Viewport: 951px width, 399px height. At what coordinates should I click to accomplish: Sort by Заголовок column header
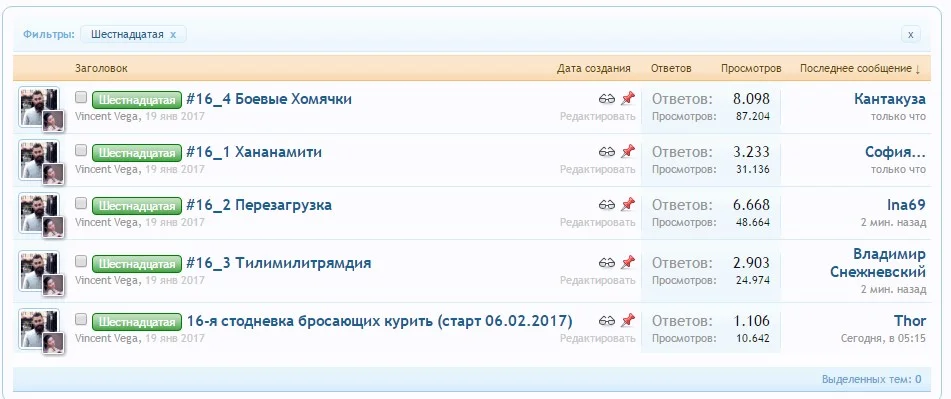click(x=101, y=69)
